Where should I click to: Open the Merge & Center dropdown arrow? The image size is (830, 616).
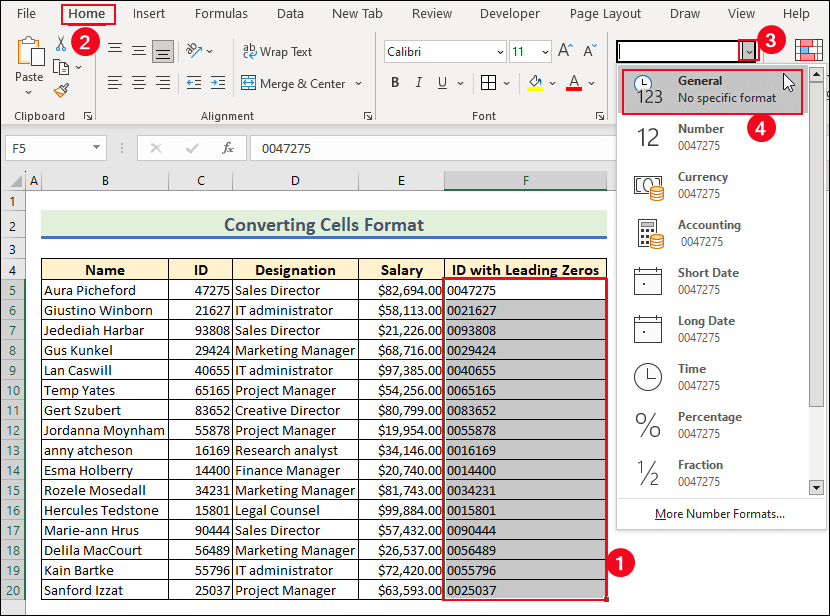pos(356,84)
